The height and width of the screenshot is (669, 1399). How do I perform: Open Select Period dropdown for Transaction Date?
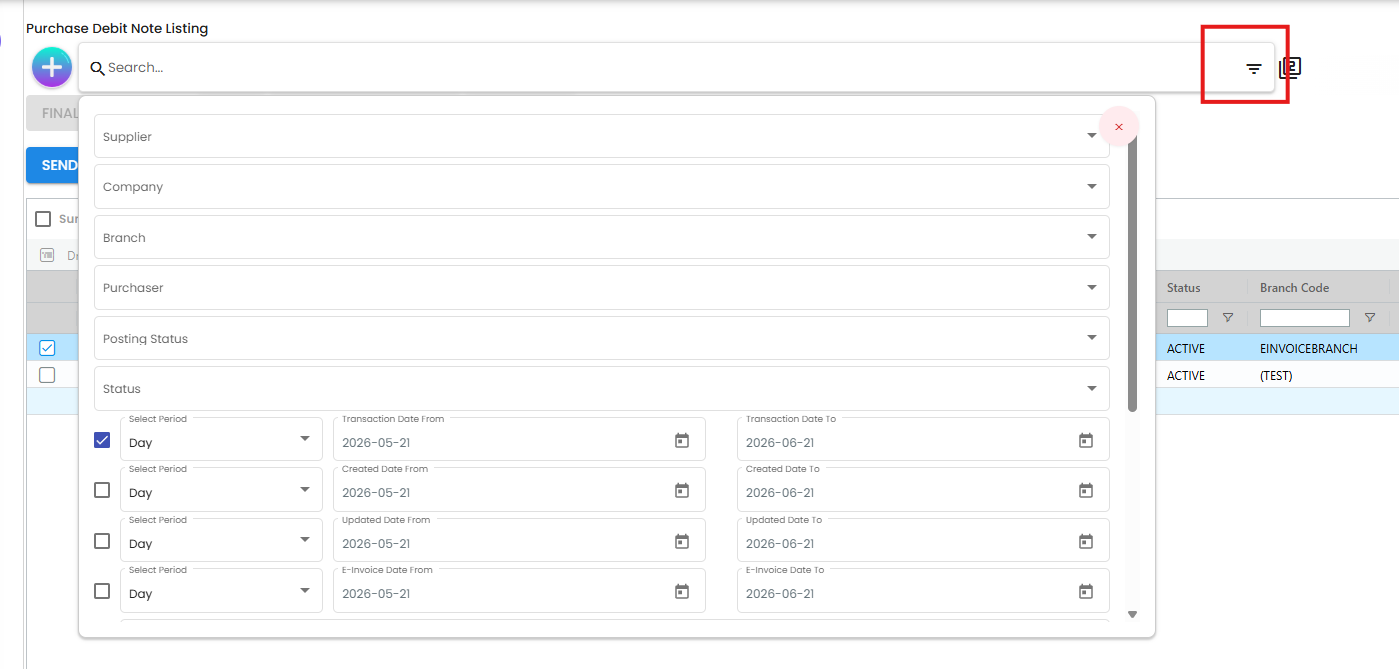pyautogui.click(x=221, y=439)
